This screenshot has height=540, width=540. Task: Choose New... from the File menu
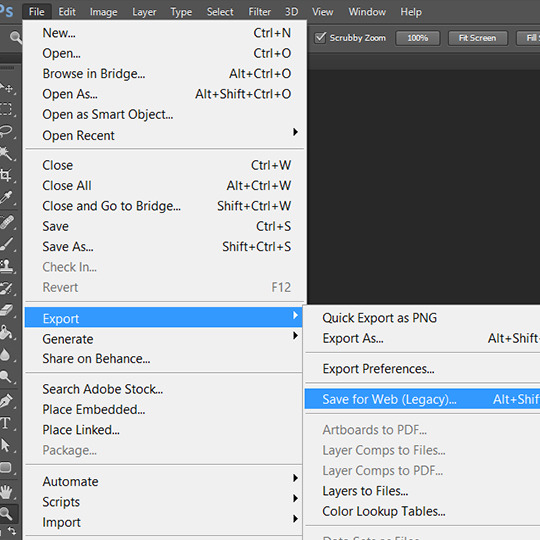point(164,33)
